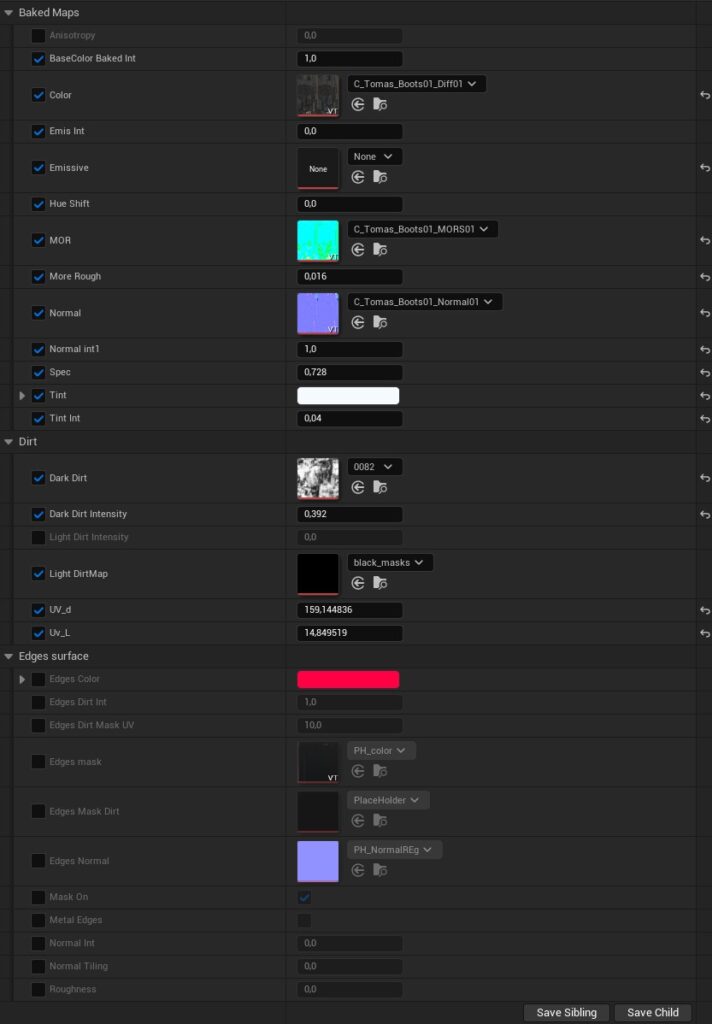Image resolution: width=712 pixels, height=1024 pixels.
Task: Edit the Tint Int value 0,04
Action: click(x=349, y=419)
